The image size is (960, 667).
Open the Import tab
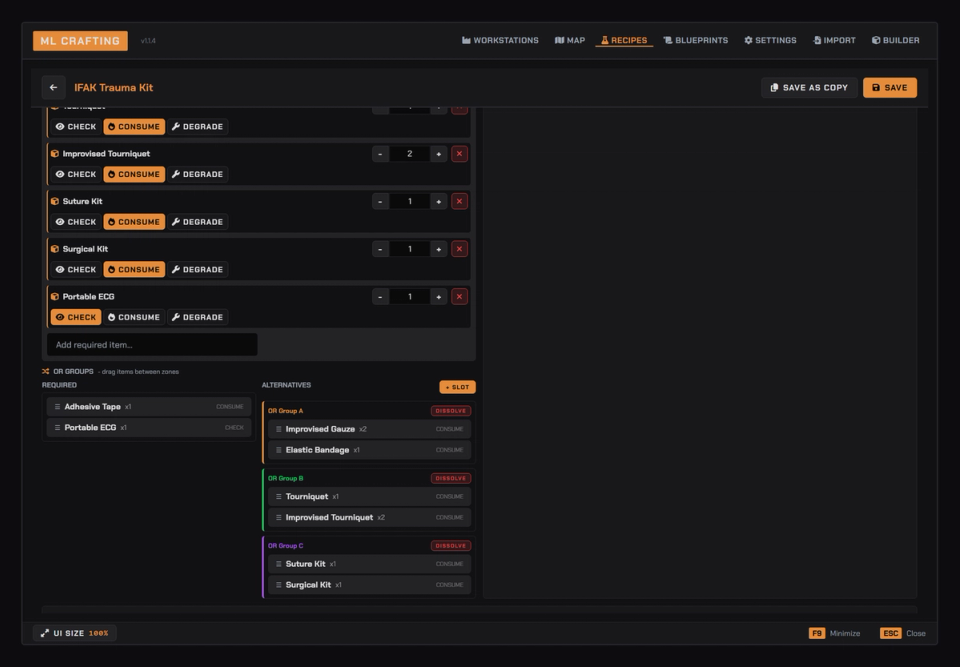[x=834, y=40]
